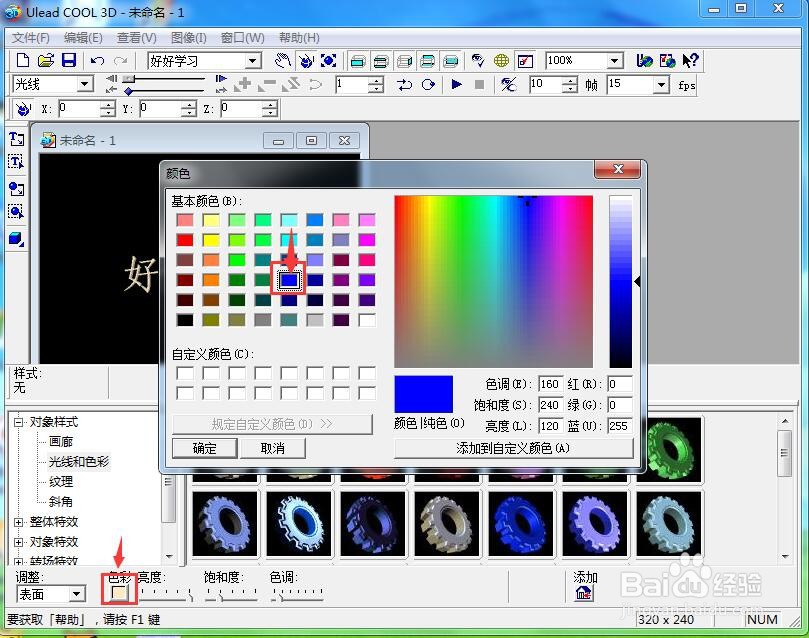Select the Edit Graphic tool in left toolbar
The height and width of the screenshot is (638, 809).
tap(16, 211)
